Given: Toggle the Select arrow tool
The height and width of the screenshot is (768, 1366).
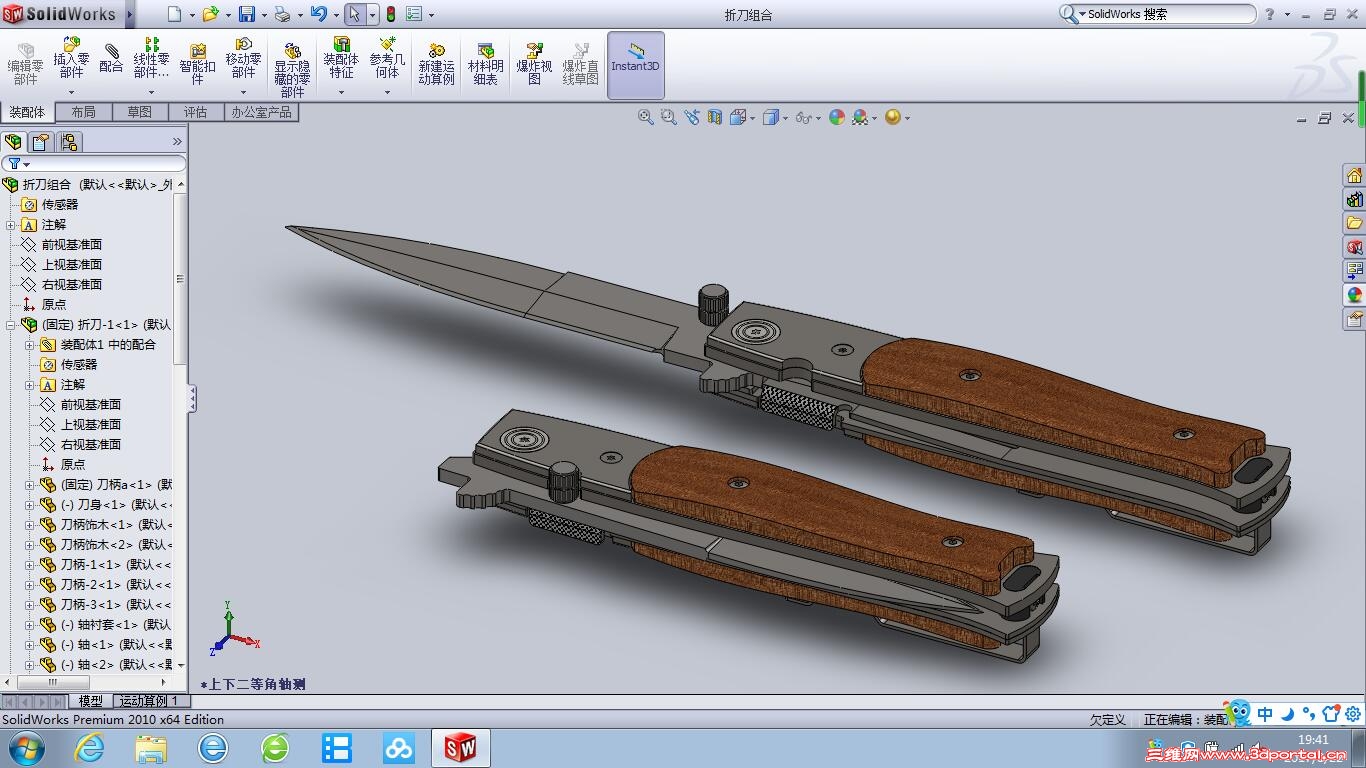Looking at the screenshot, I should pyautogui.click(x=355, y=14).
